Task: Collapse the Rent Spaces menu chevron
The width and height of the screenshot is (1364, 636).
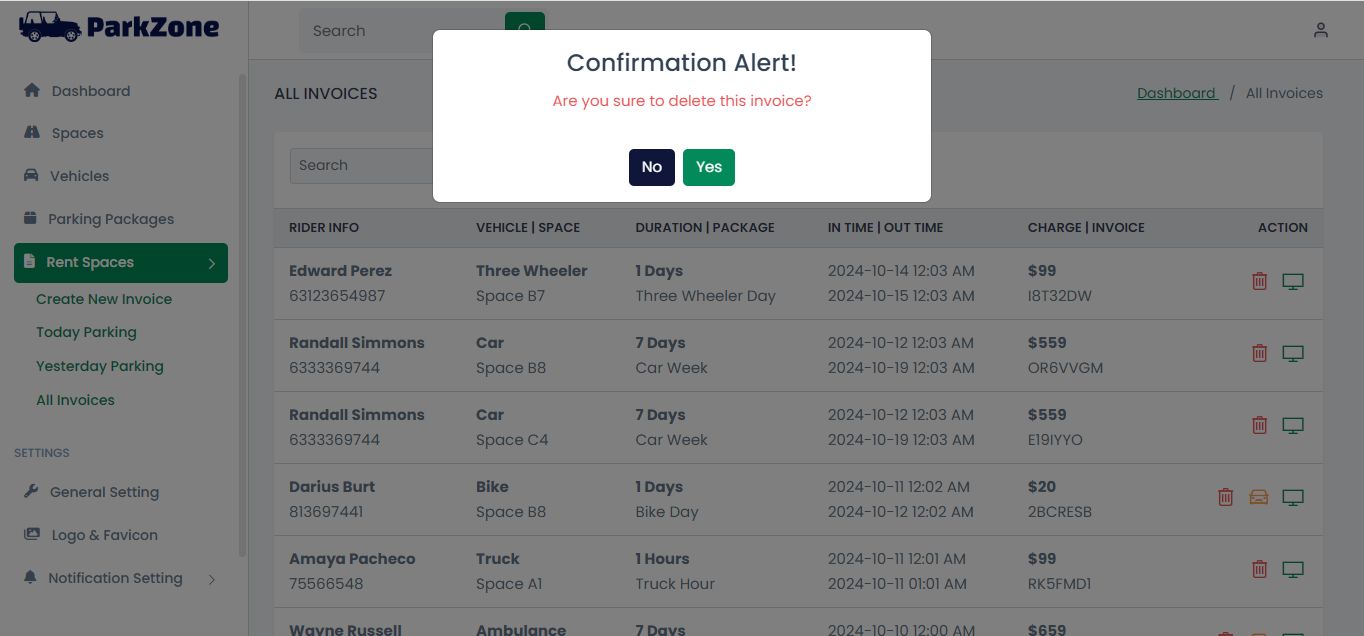Action: coord(212,263)
